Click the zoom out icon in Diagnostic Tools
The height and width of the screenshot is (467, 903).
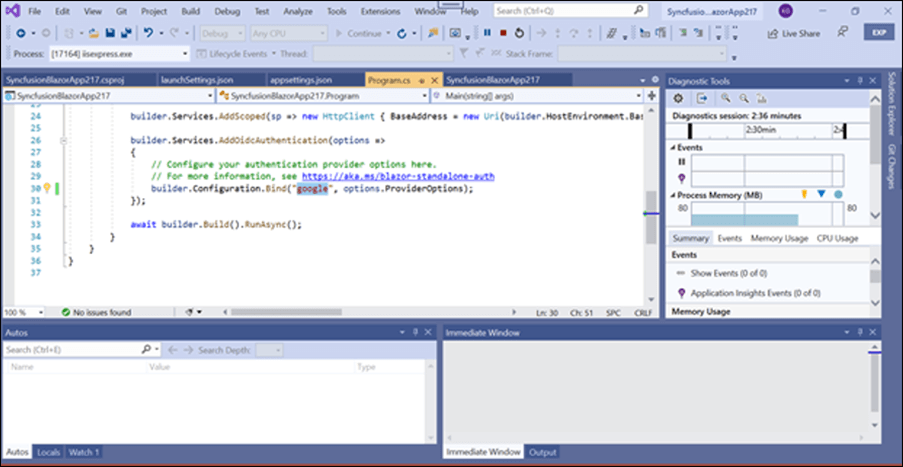coord(746,98)
